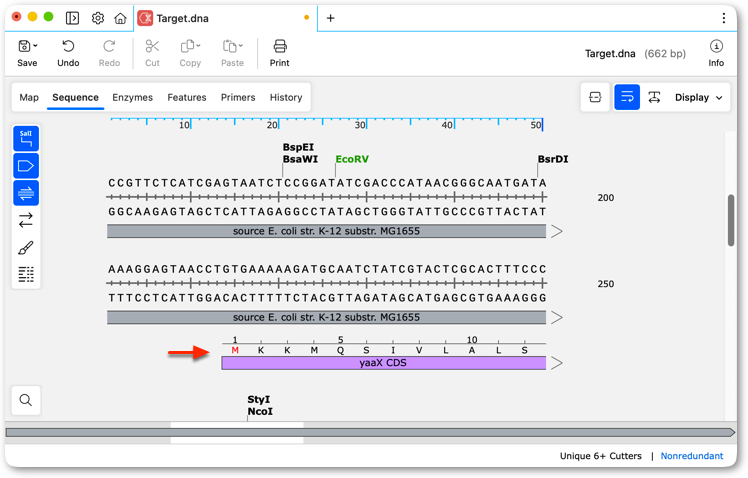Click the reverse complement arrows icon
748x478 pixels.
[26, 220]
